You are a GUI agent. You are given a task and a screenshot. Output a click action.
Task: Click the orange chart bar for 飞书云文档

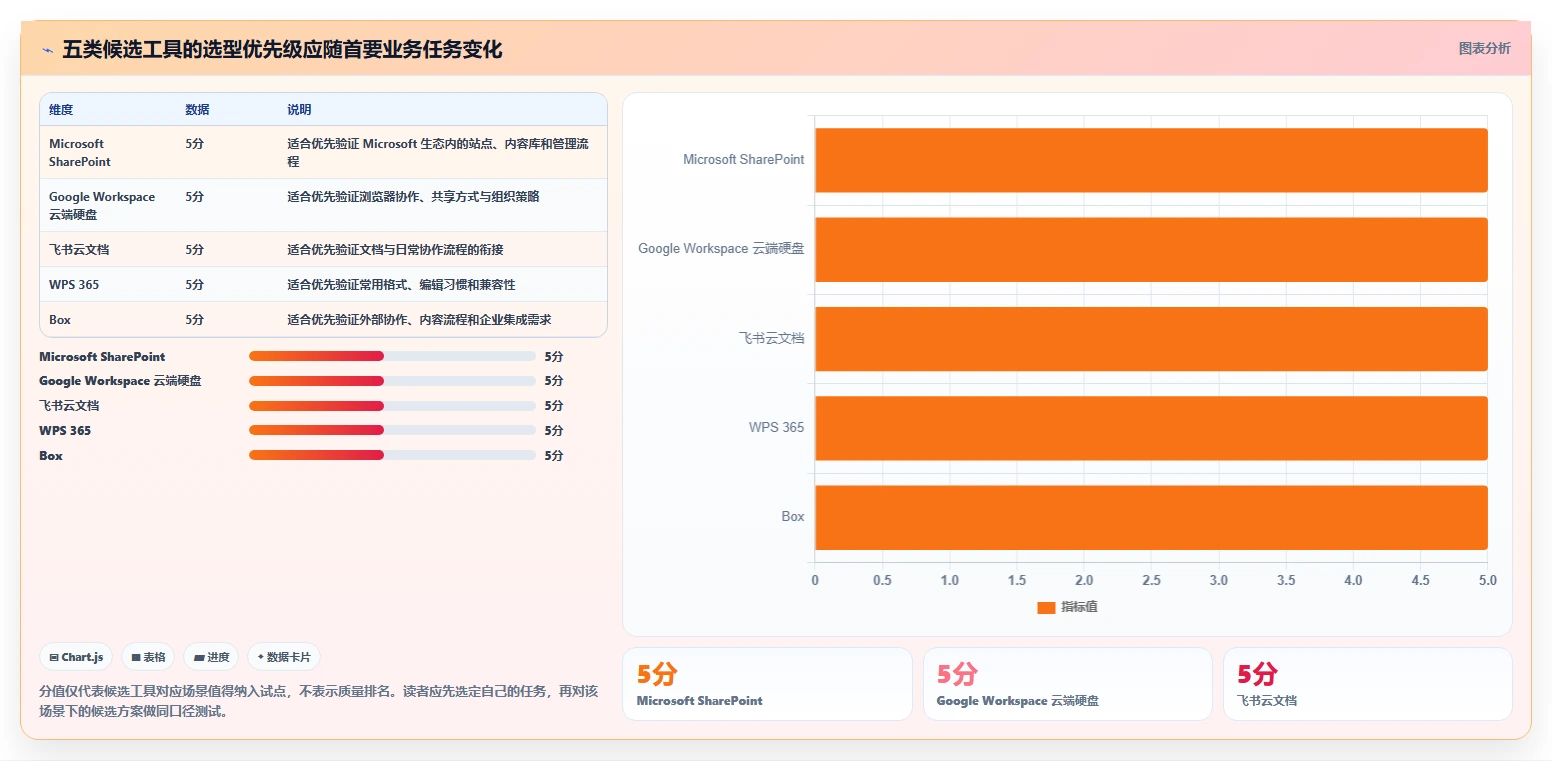[x=1151, y=339]
